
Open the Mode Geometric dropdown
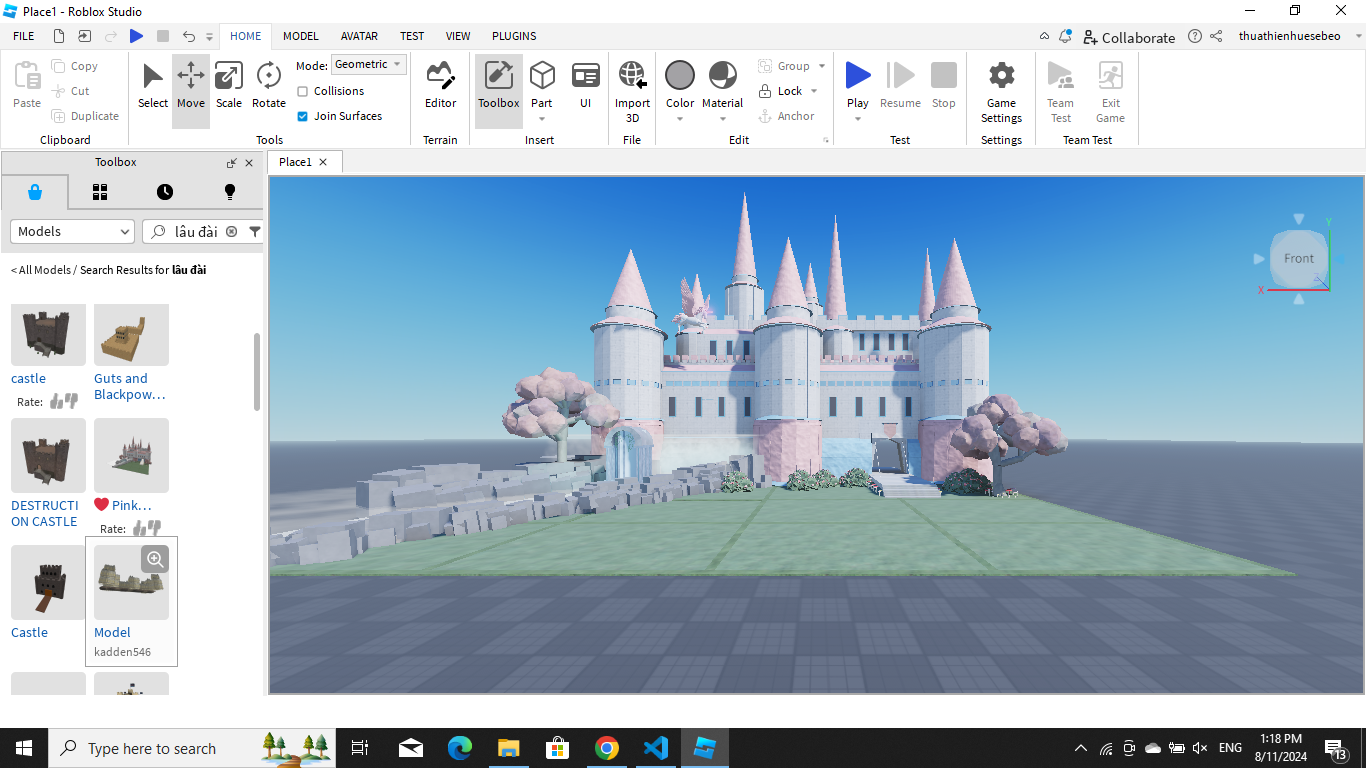pyautogui.click(x=368, y=64)
